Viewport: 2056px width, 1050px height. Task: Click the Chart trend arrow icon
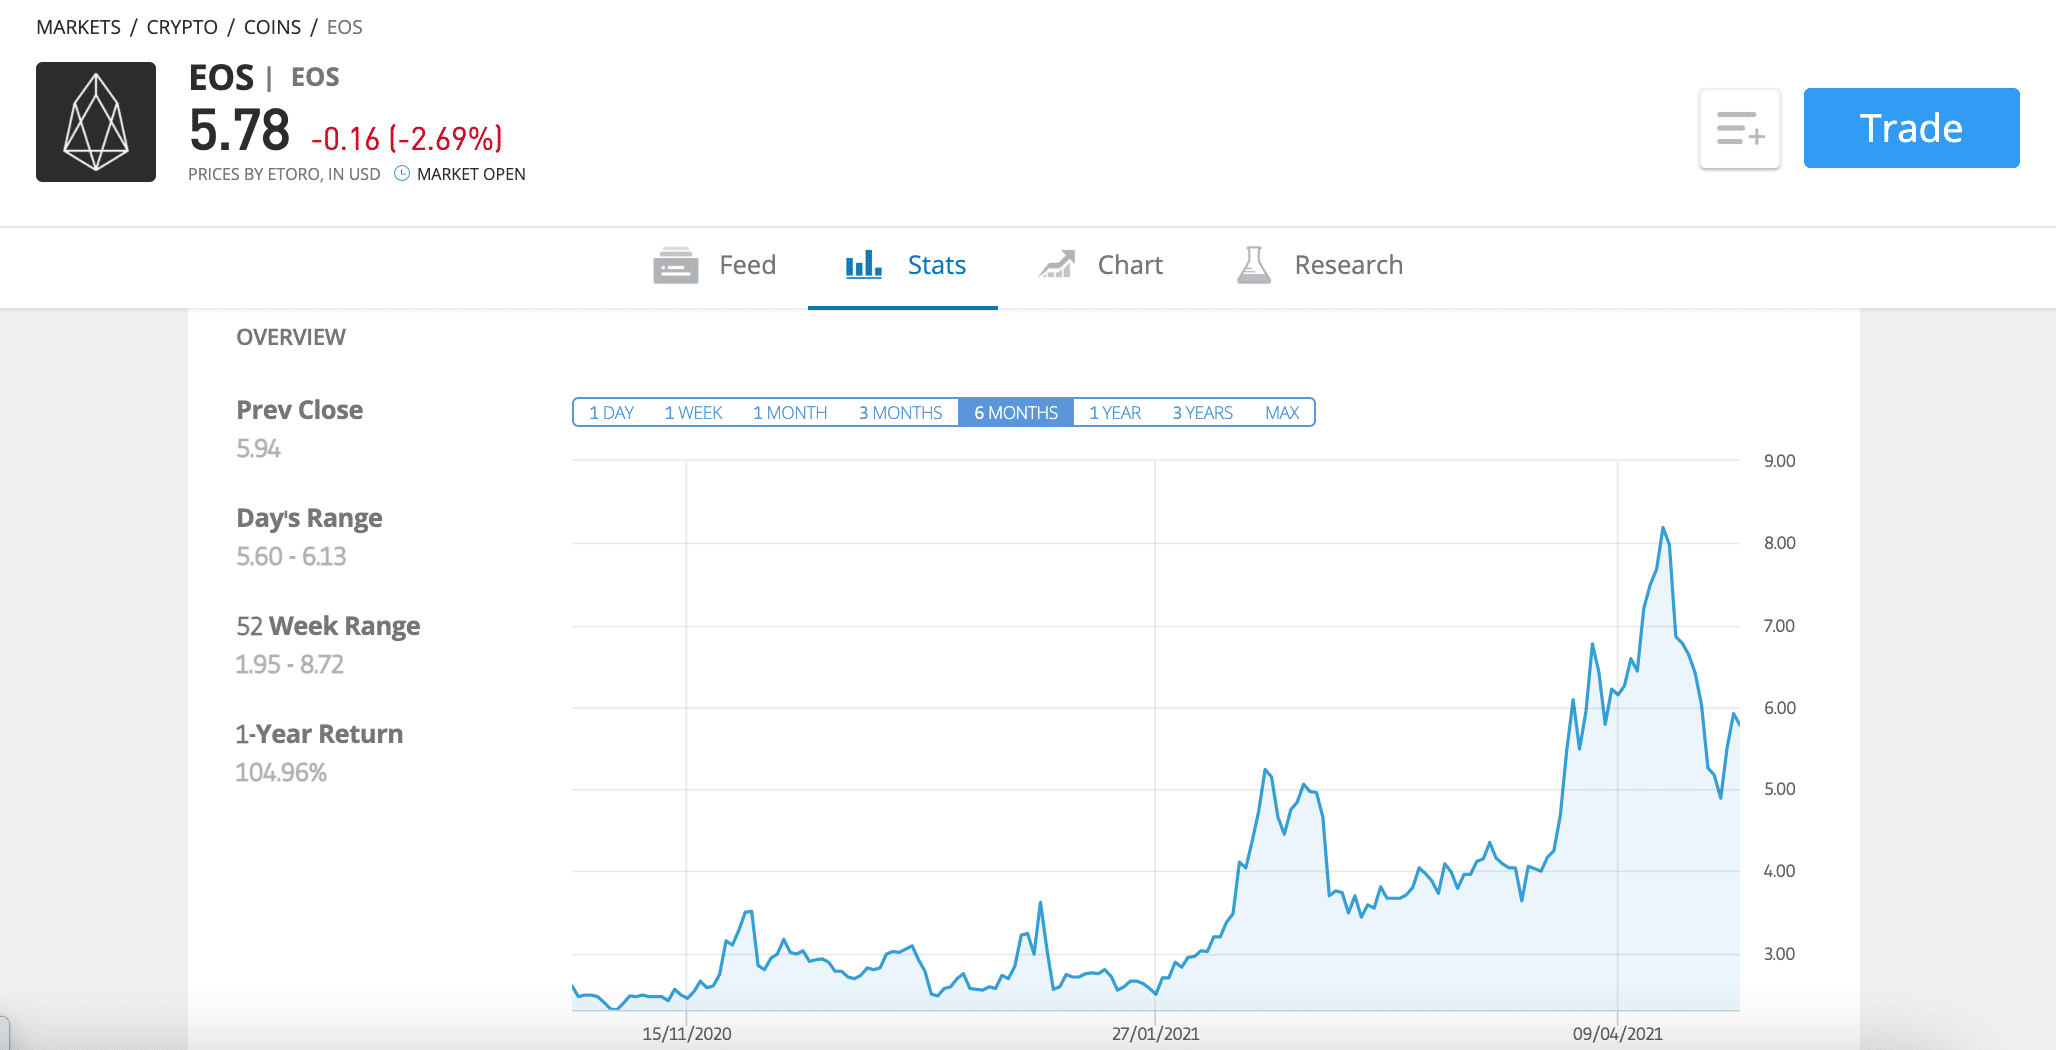[x=1057, y=264]
